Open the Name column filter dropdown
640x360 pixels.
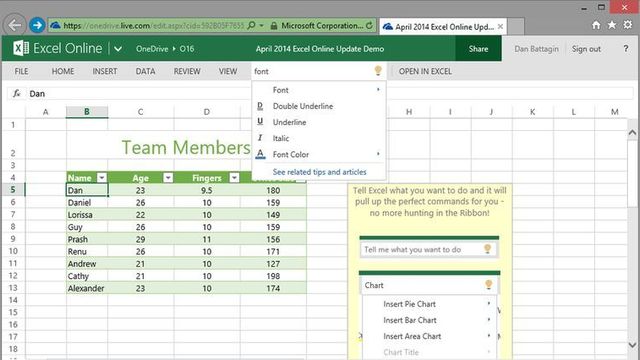coord(102,178)
